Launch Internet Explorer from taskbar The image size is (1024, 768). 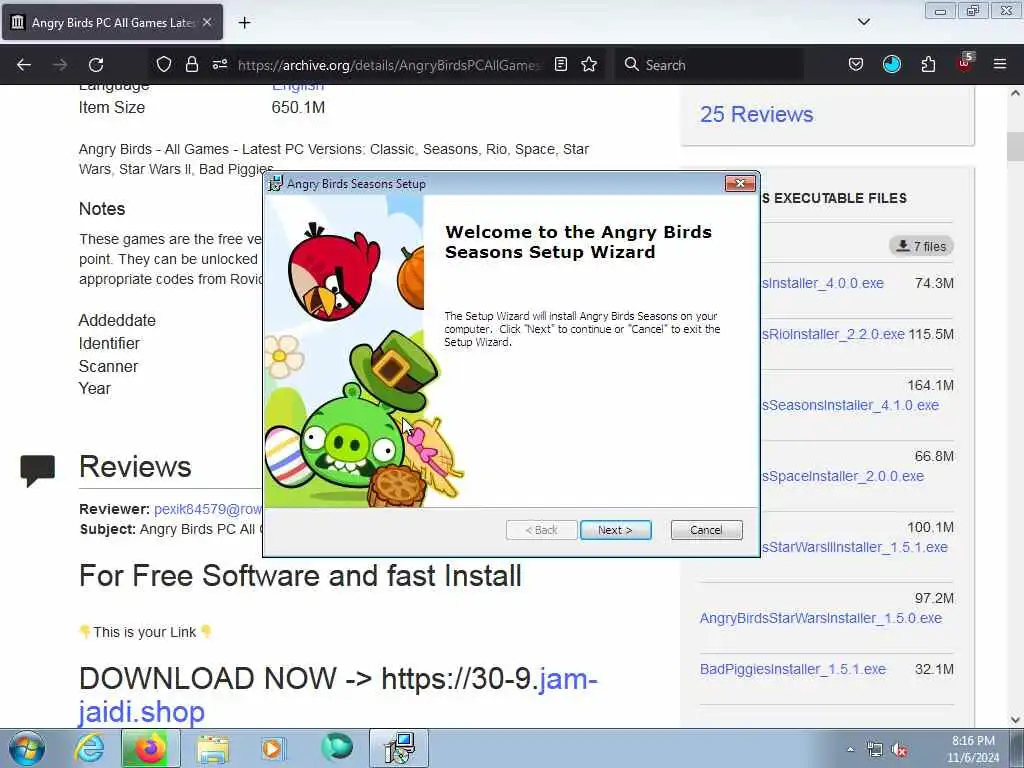pyautogui.click(x=89, y=748)
